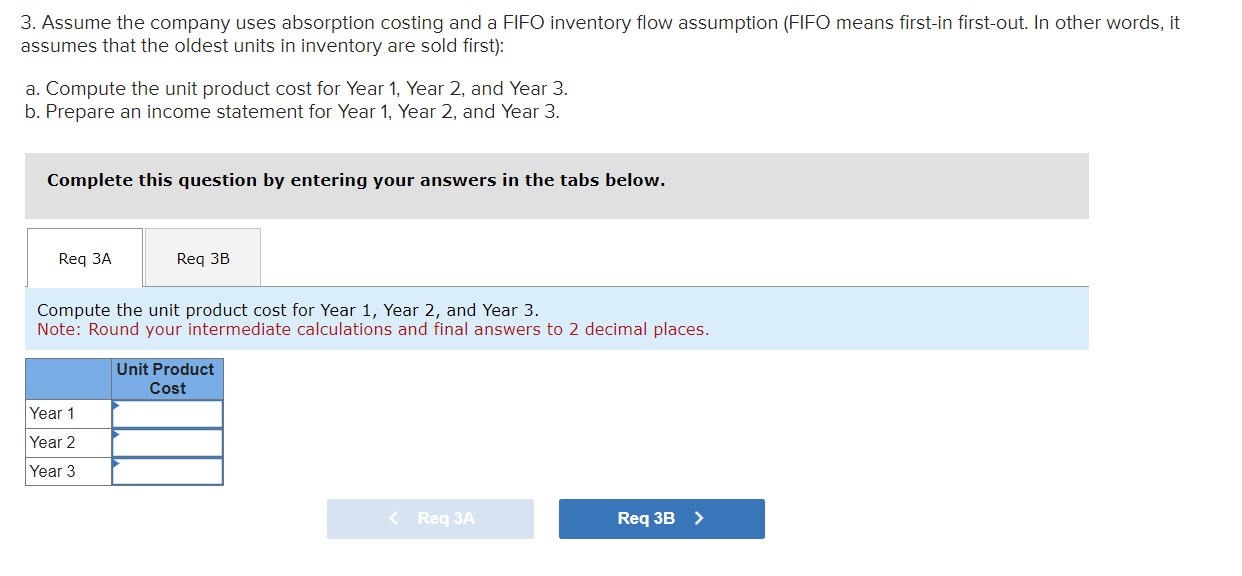Switch to the Req 3B tab

coord(202,258)
